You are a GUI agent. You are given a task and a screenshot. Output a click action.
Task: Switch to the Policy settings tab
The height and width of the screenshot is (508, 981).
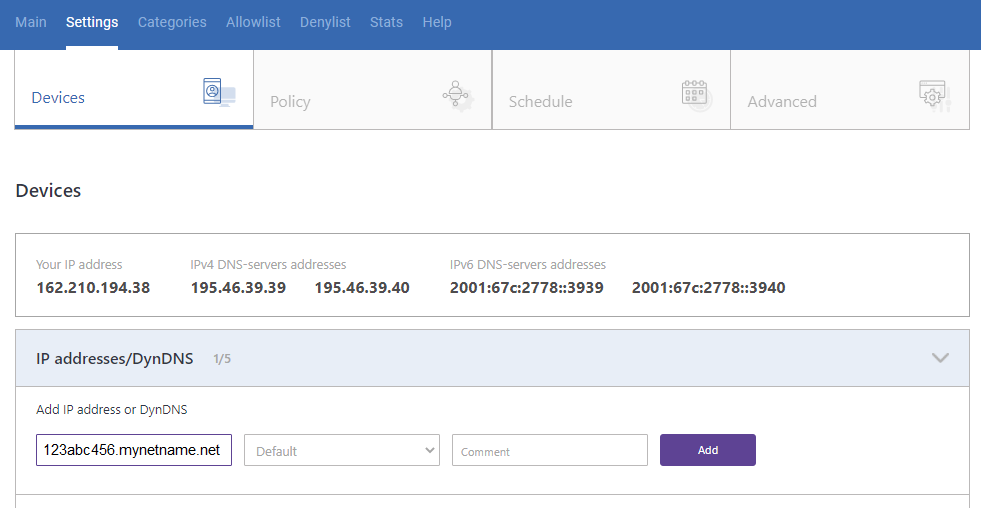pyautogui.click(x=373, y=89)
